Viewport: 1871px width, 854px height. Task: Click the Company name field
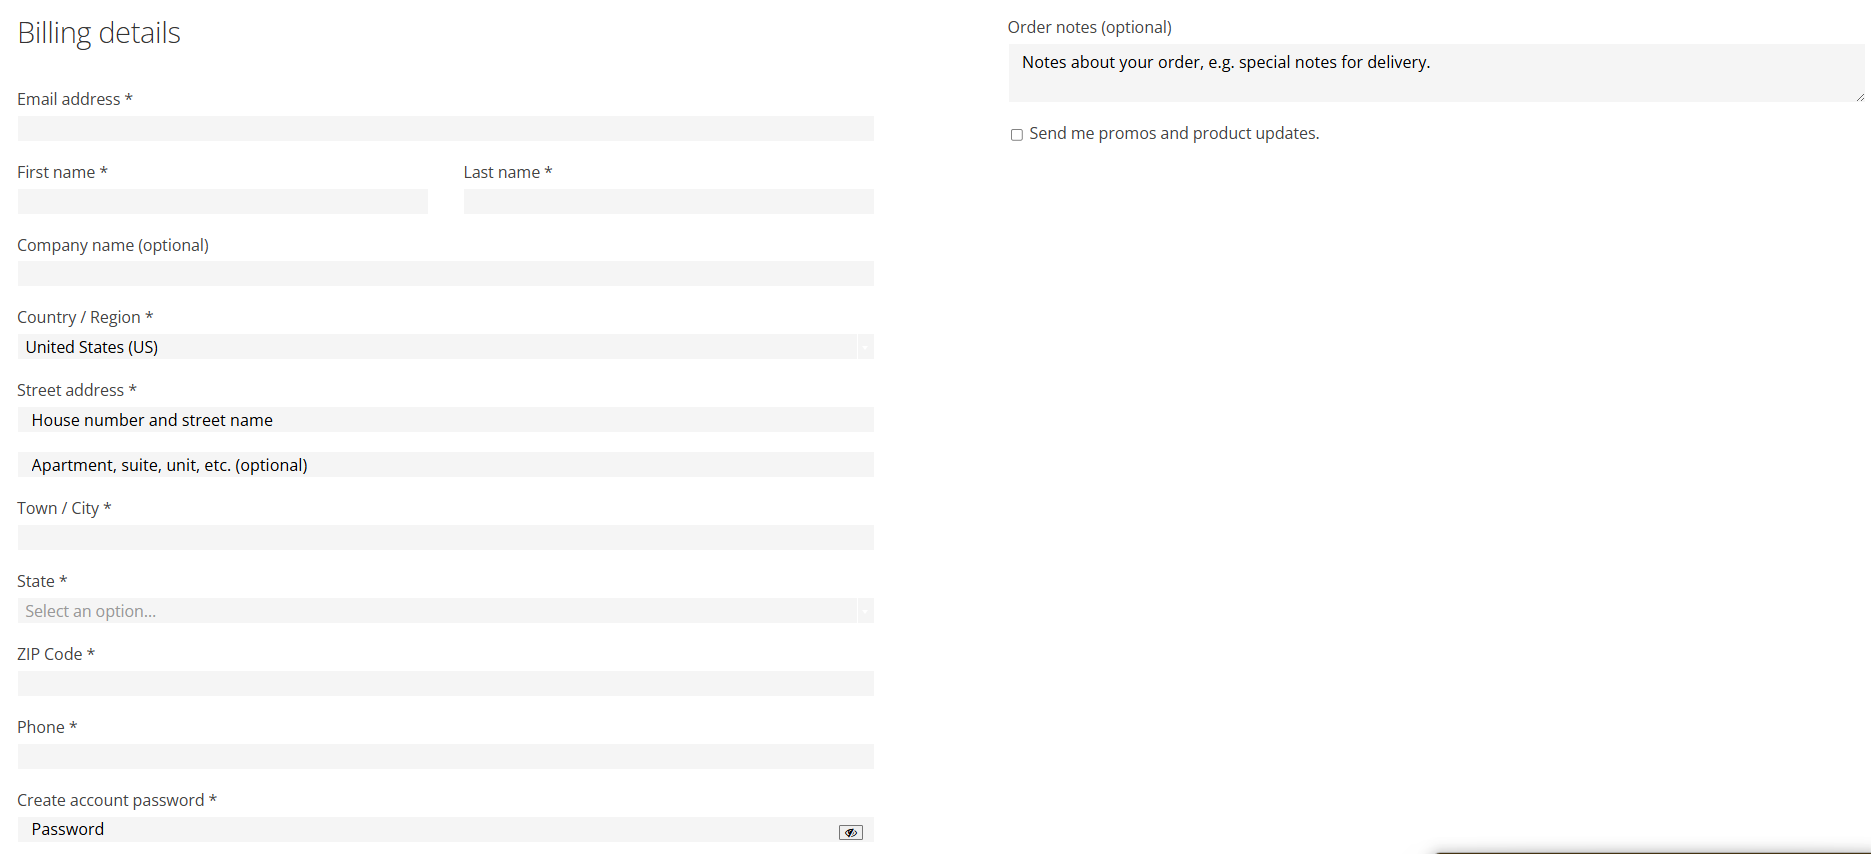(x=445, y=274)
